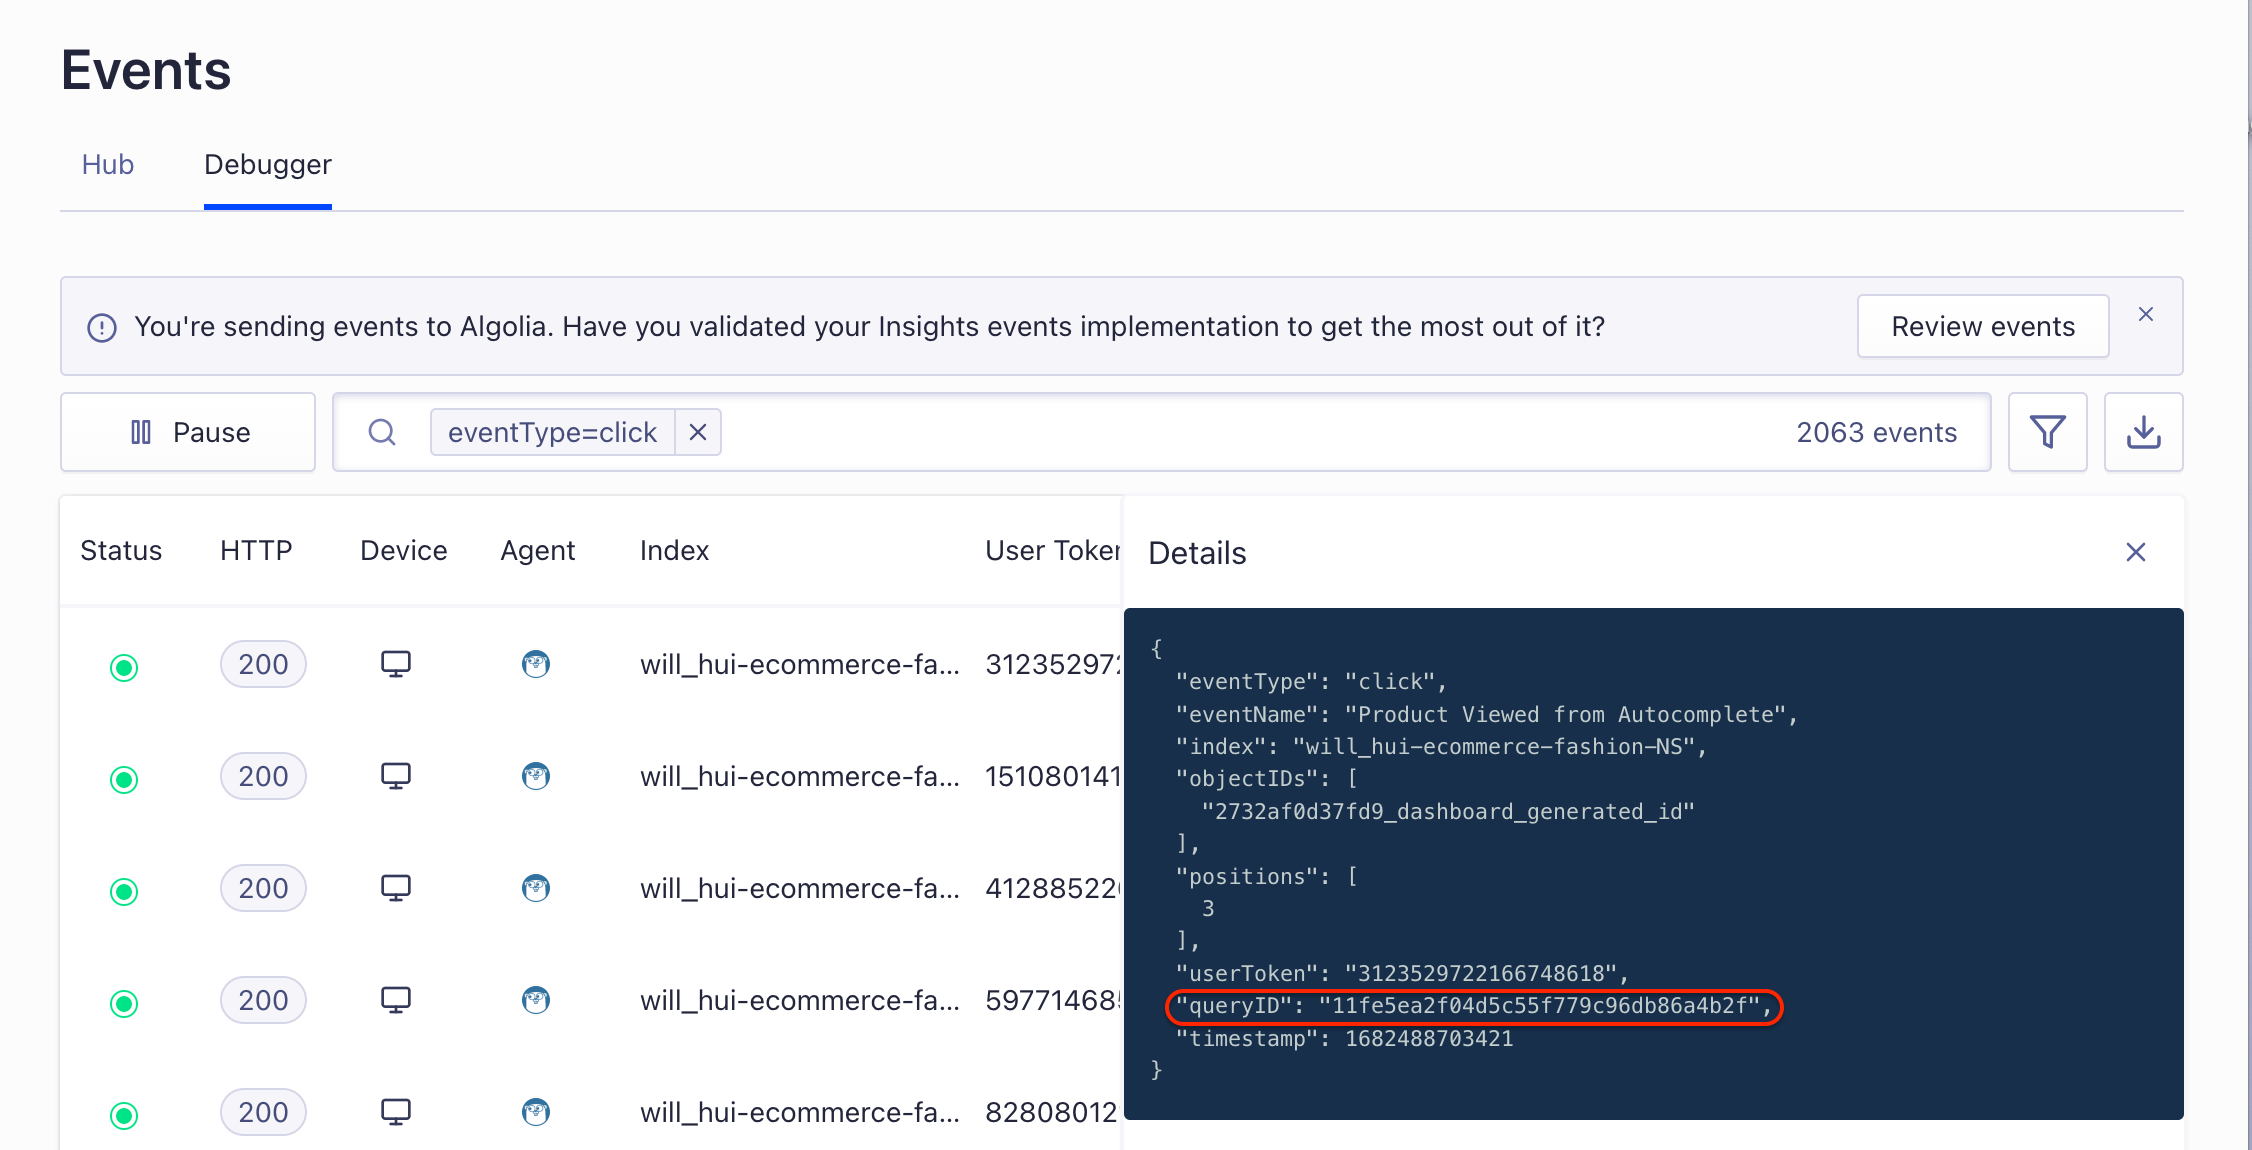Viewport: 2252px width, 1150px height.
Task: Click the Status column header
Action: 121,550
